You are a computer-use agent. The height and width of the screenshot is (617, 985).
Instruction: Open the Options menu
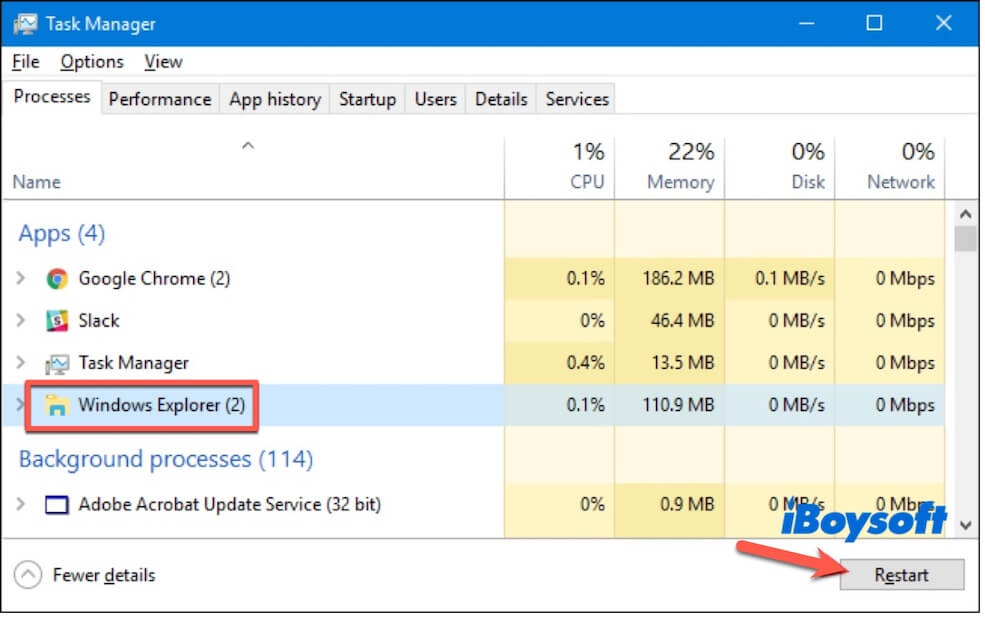pyautogui.click(x=92, y=62)
